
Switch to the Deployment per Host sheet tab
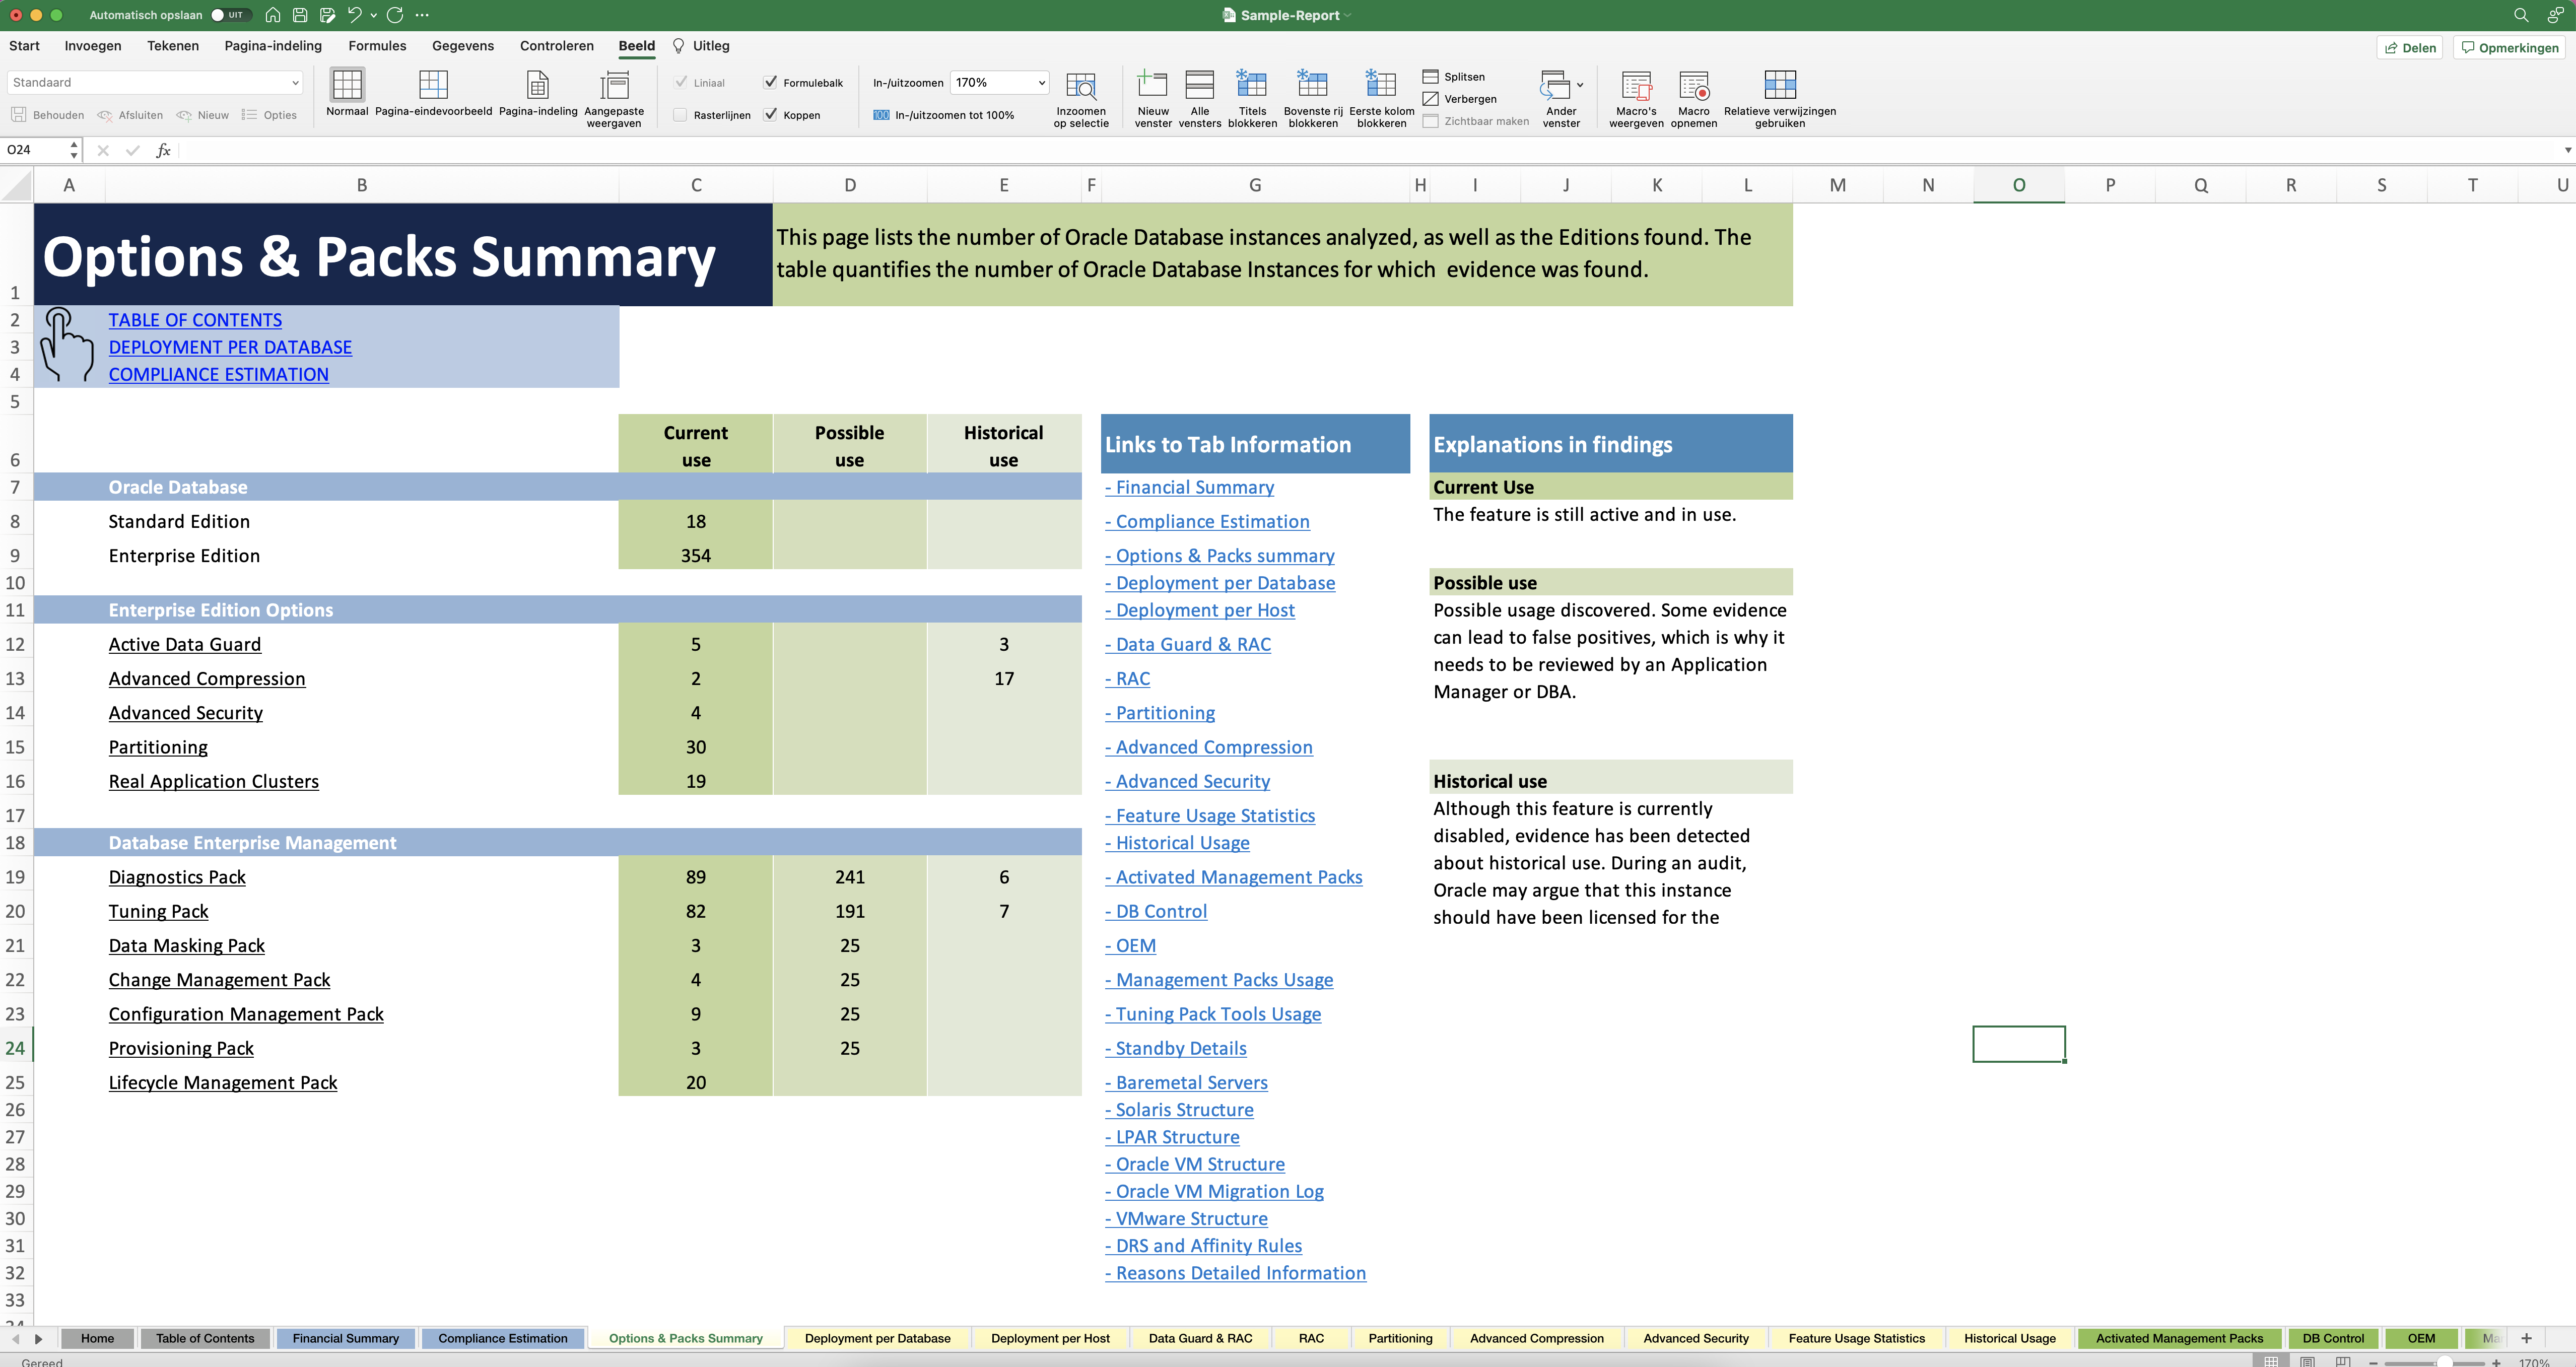[x=1050, y=1338]
